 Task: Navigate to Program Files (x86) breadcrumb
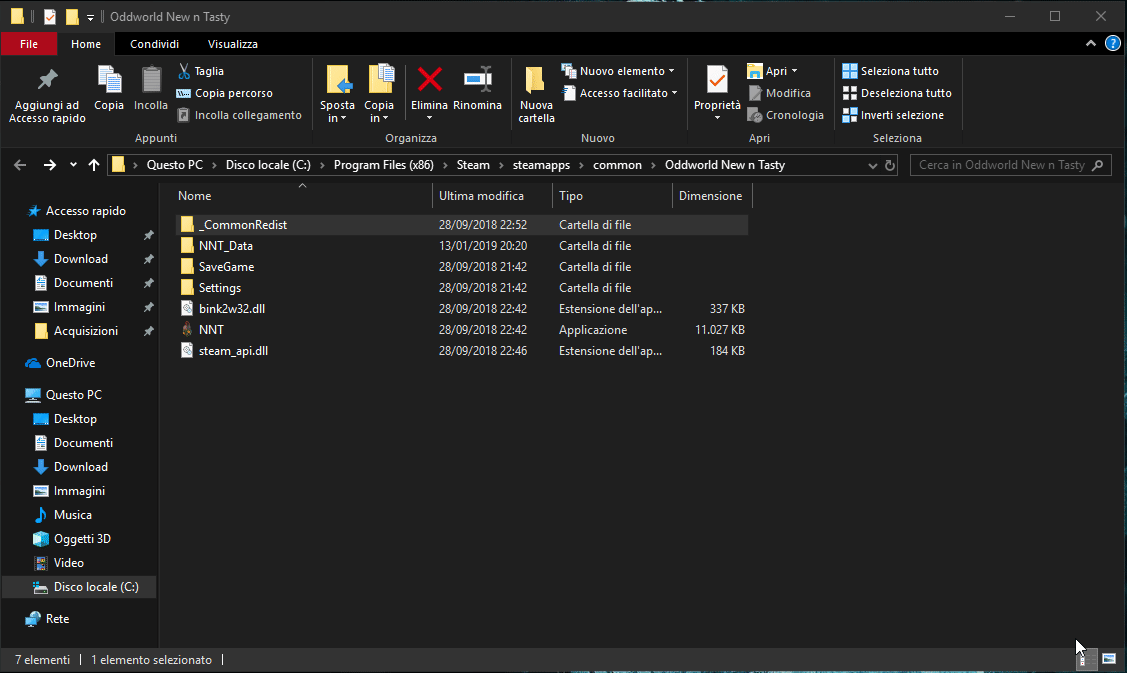tap(384, 165)
